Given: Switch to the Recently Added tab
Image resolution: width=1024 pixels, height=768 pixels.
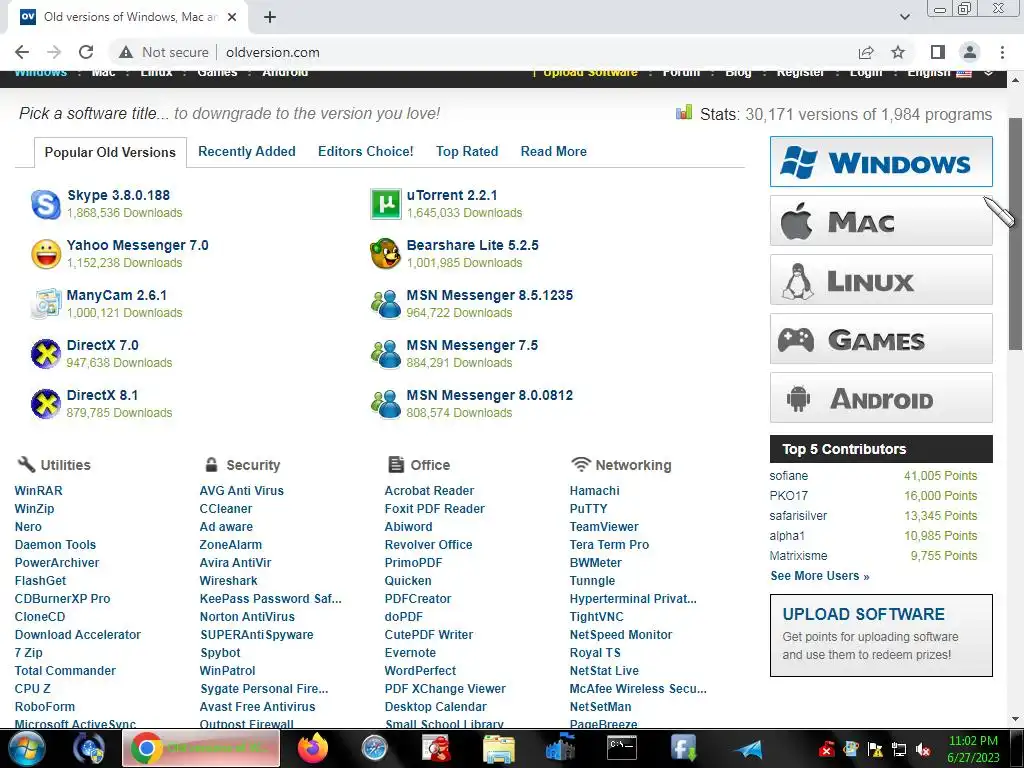Looking at the screenshot, I should pos(247,152).
